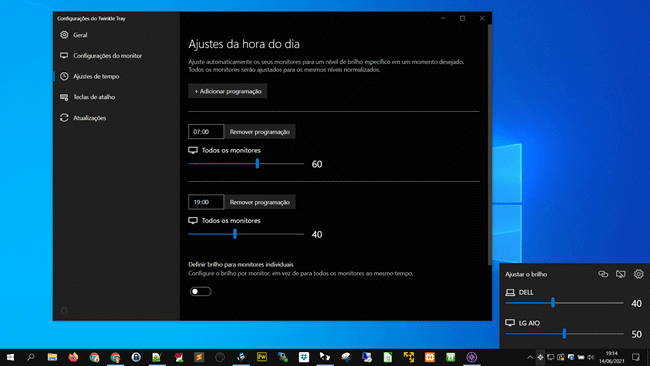Image resolution: width=650 pixels, height=366 pixels.
Task: Click the LG AIO brightness value 50
Action: click(636, 334)
